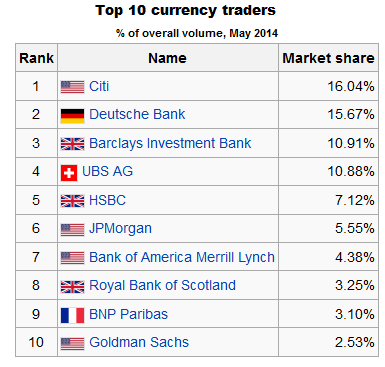385x367 pixels.
Task: Click the US flag next to JPMorgan
Action: click(72, 230)
